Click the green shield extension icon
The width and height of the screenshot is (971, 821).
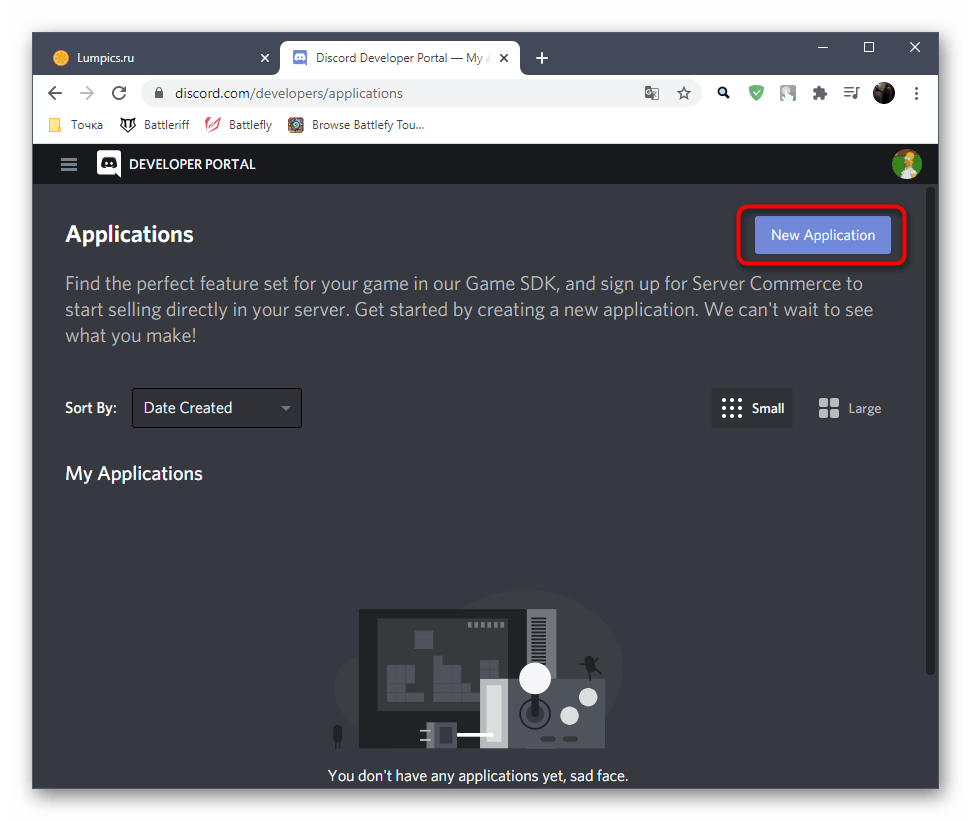click(757, 93)
